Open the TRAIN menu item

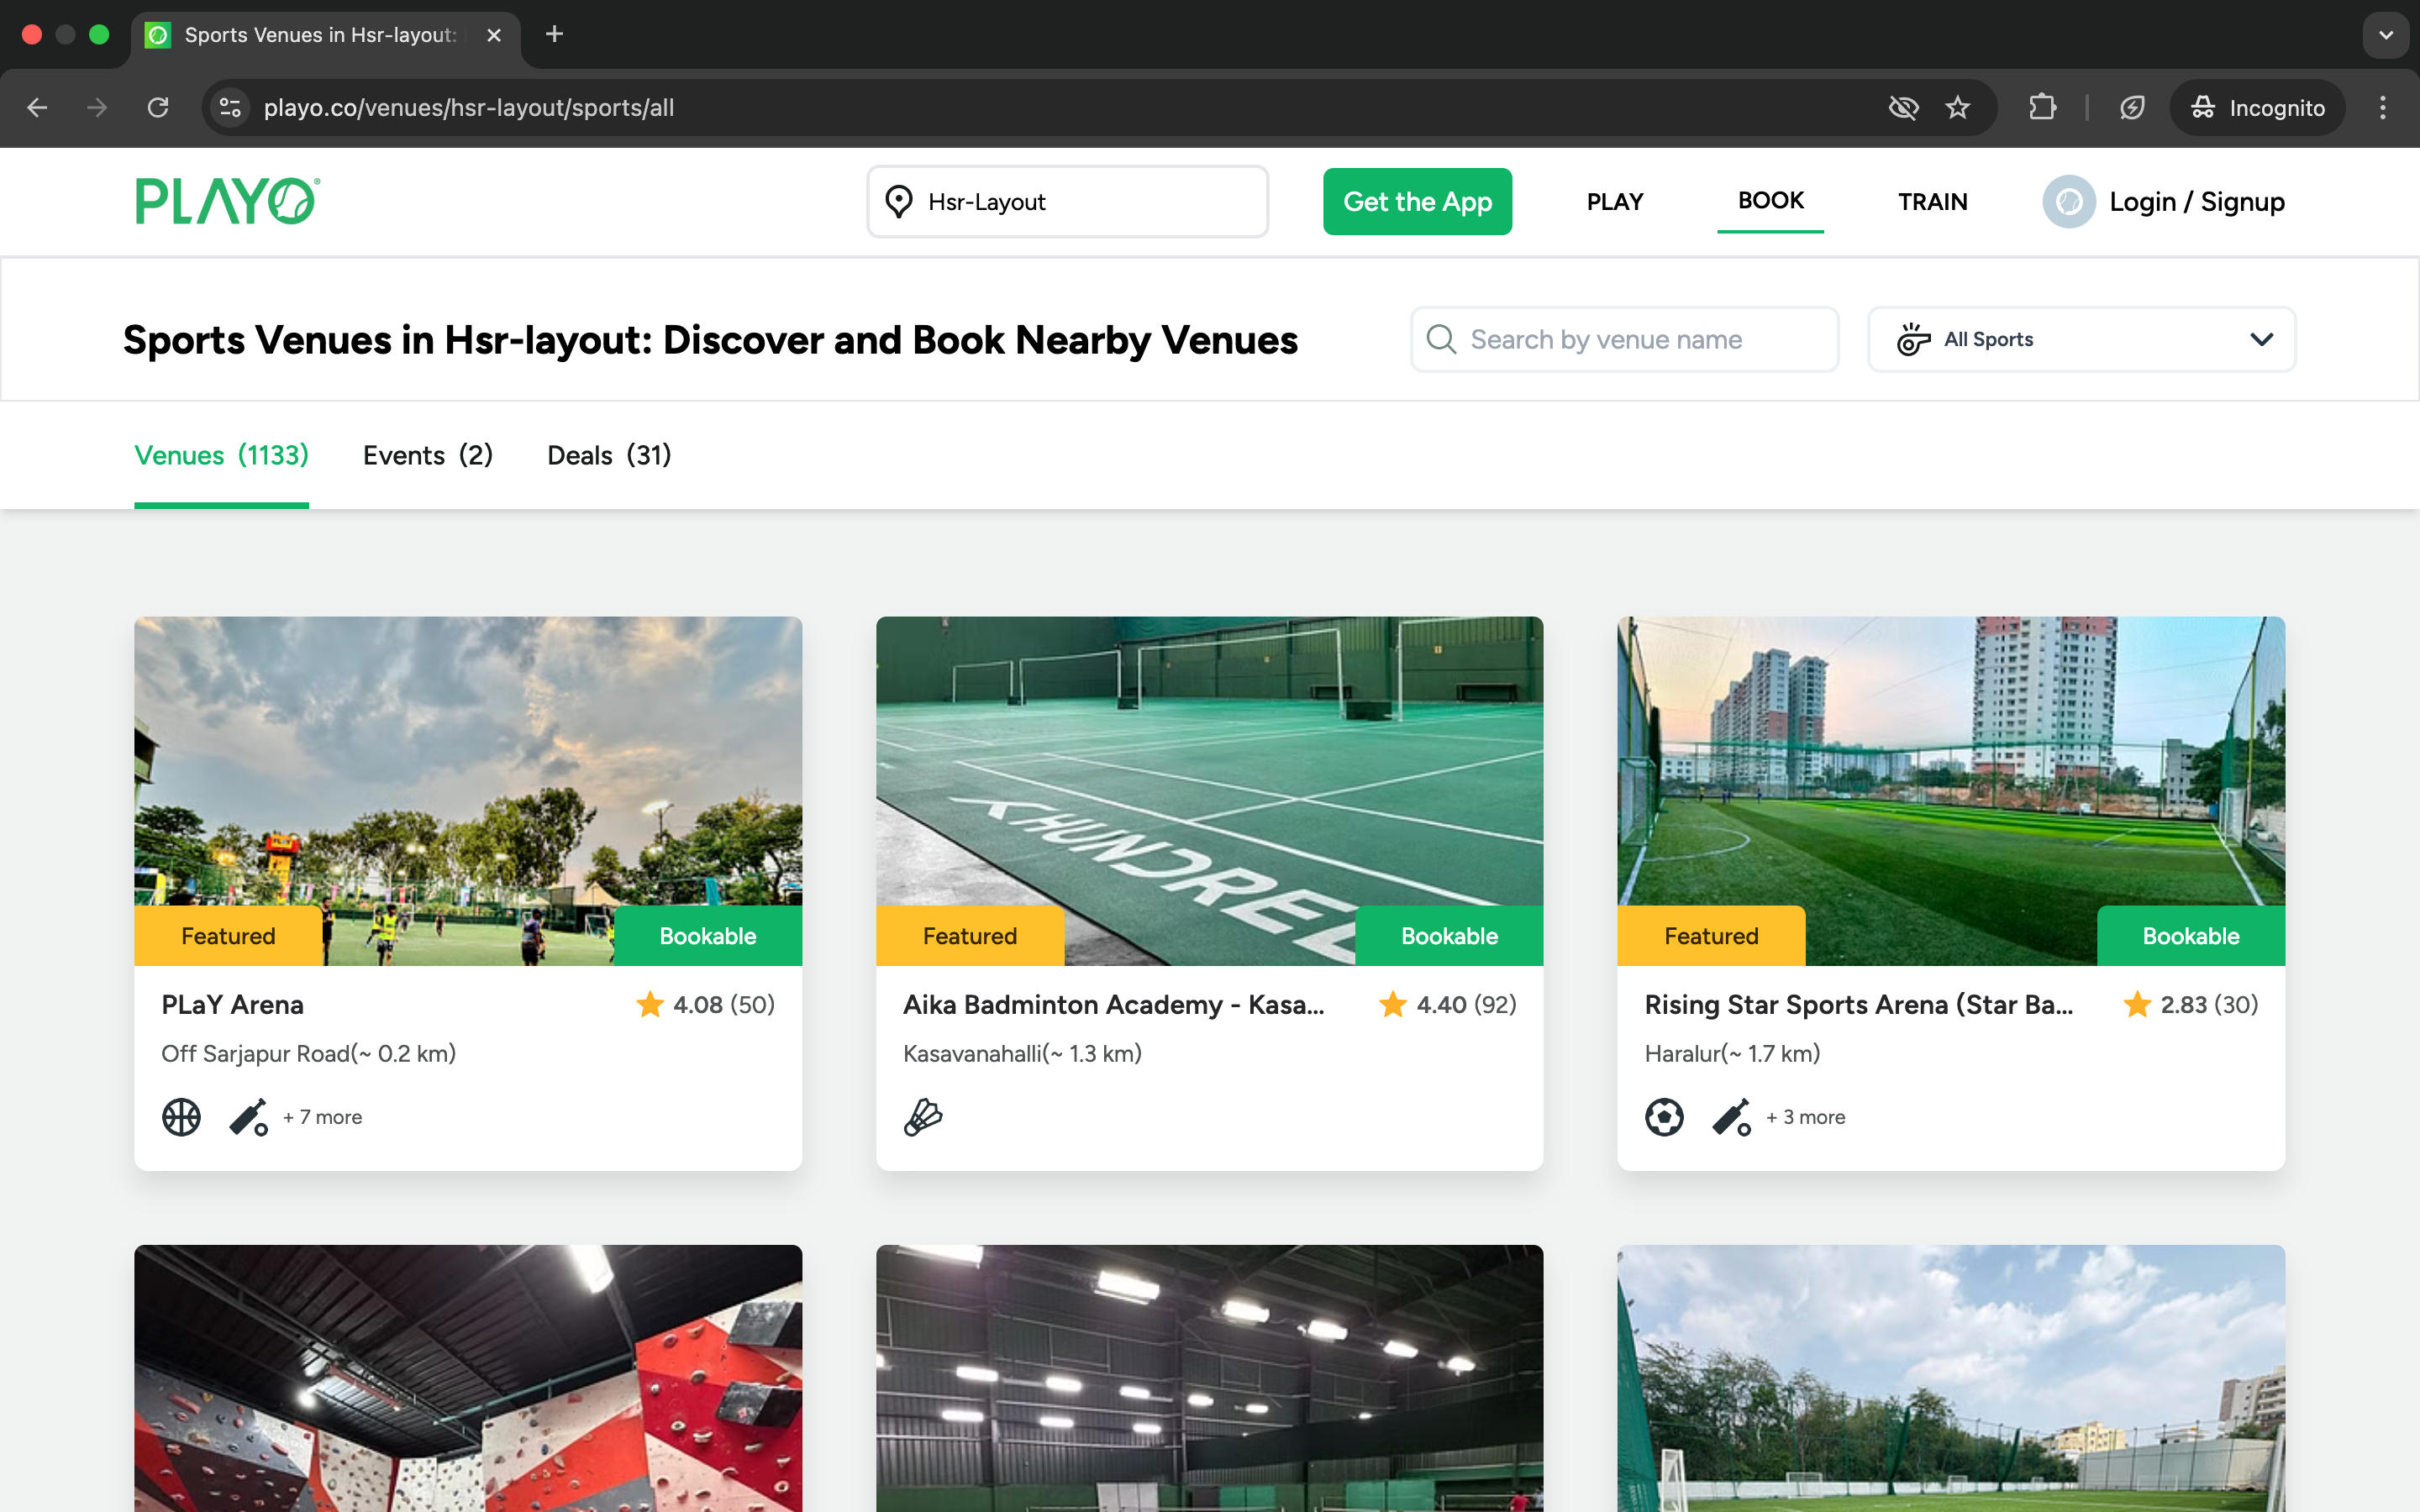[x=1932, y=202]
